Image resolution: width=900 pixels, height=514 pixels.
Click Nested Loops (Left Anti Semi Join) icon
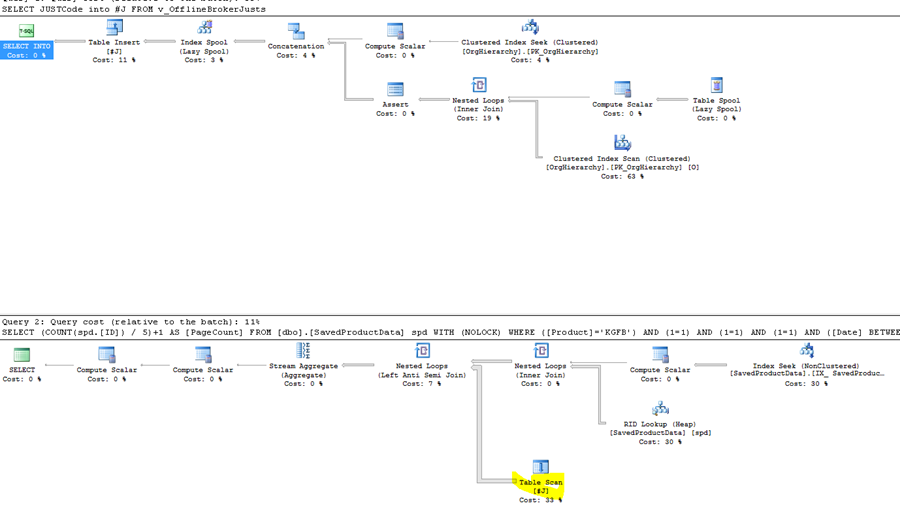(x=422, y=351)
